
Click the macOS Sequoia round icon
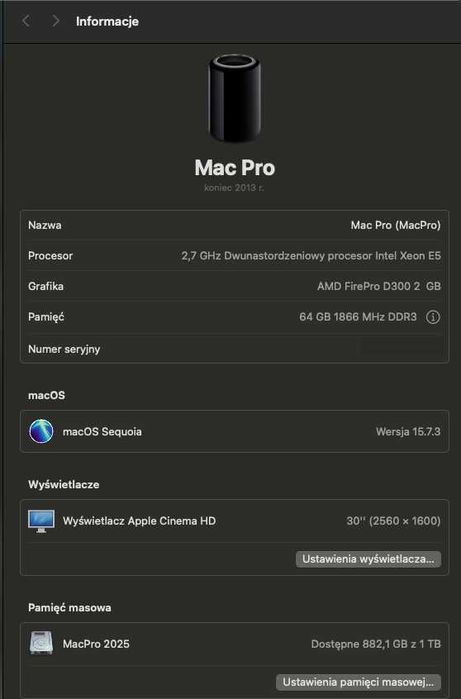click(41, 431)
